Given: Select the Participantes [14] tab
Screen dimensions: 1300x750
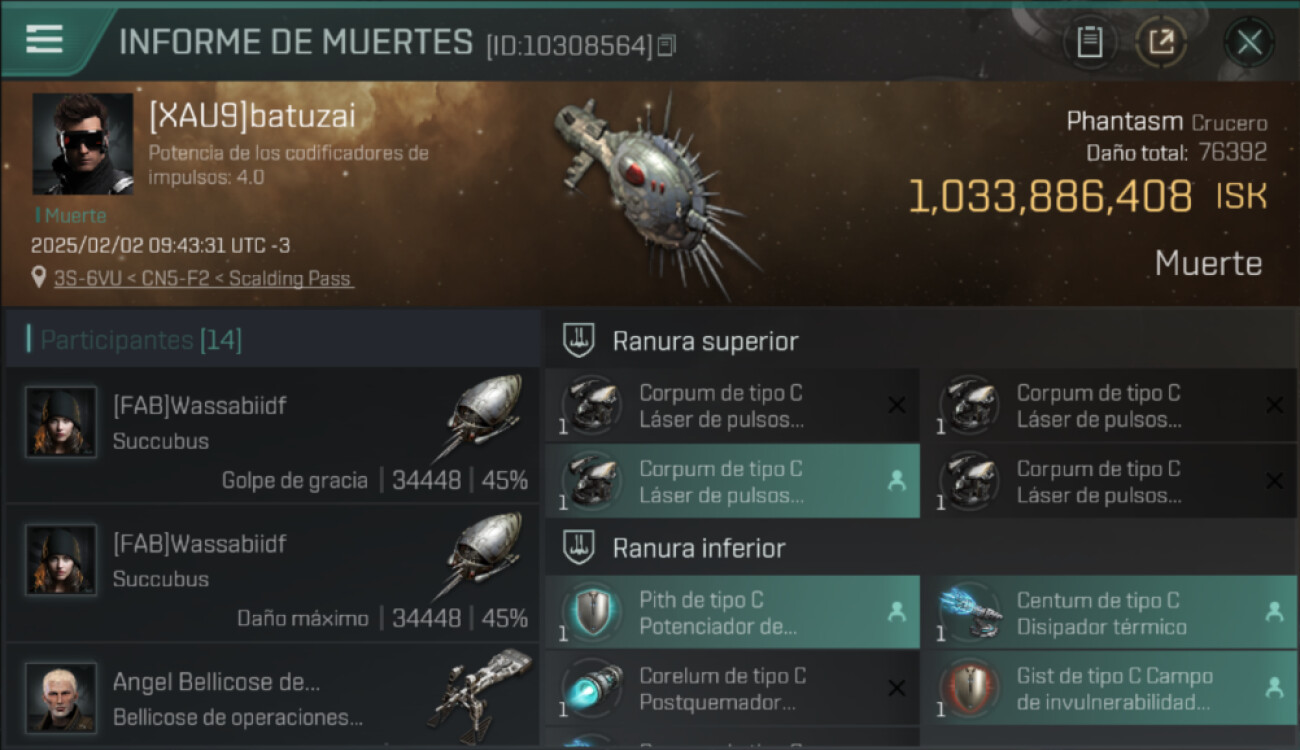Looking at the screenshot, I should (x=140, y=340).
